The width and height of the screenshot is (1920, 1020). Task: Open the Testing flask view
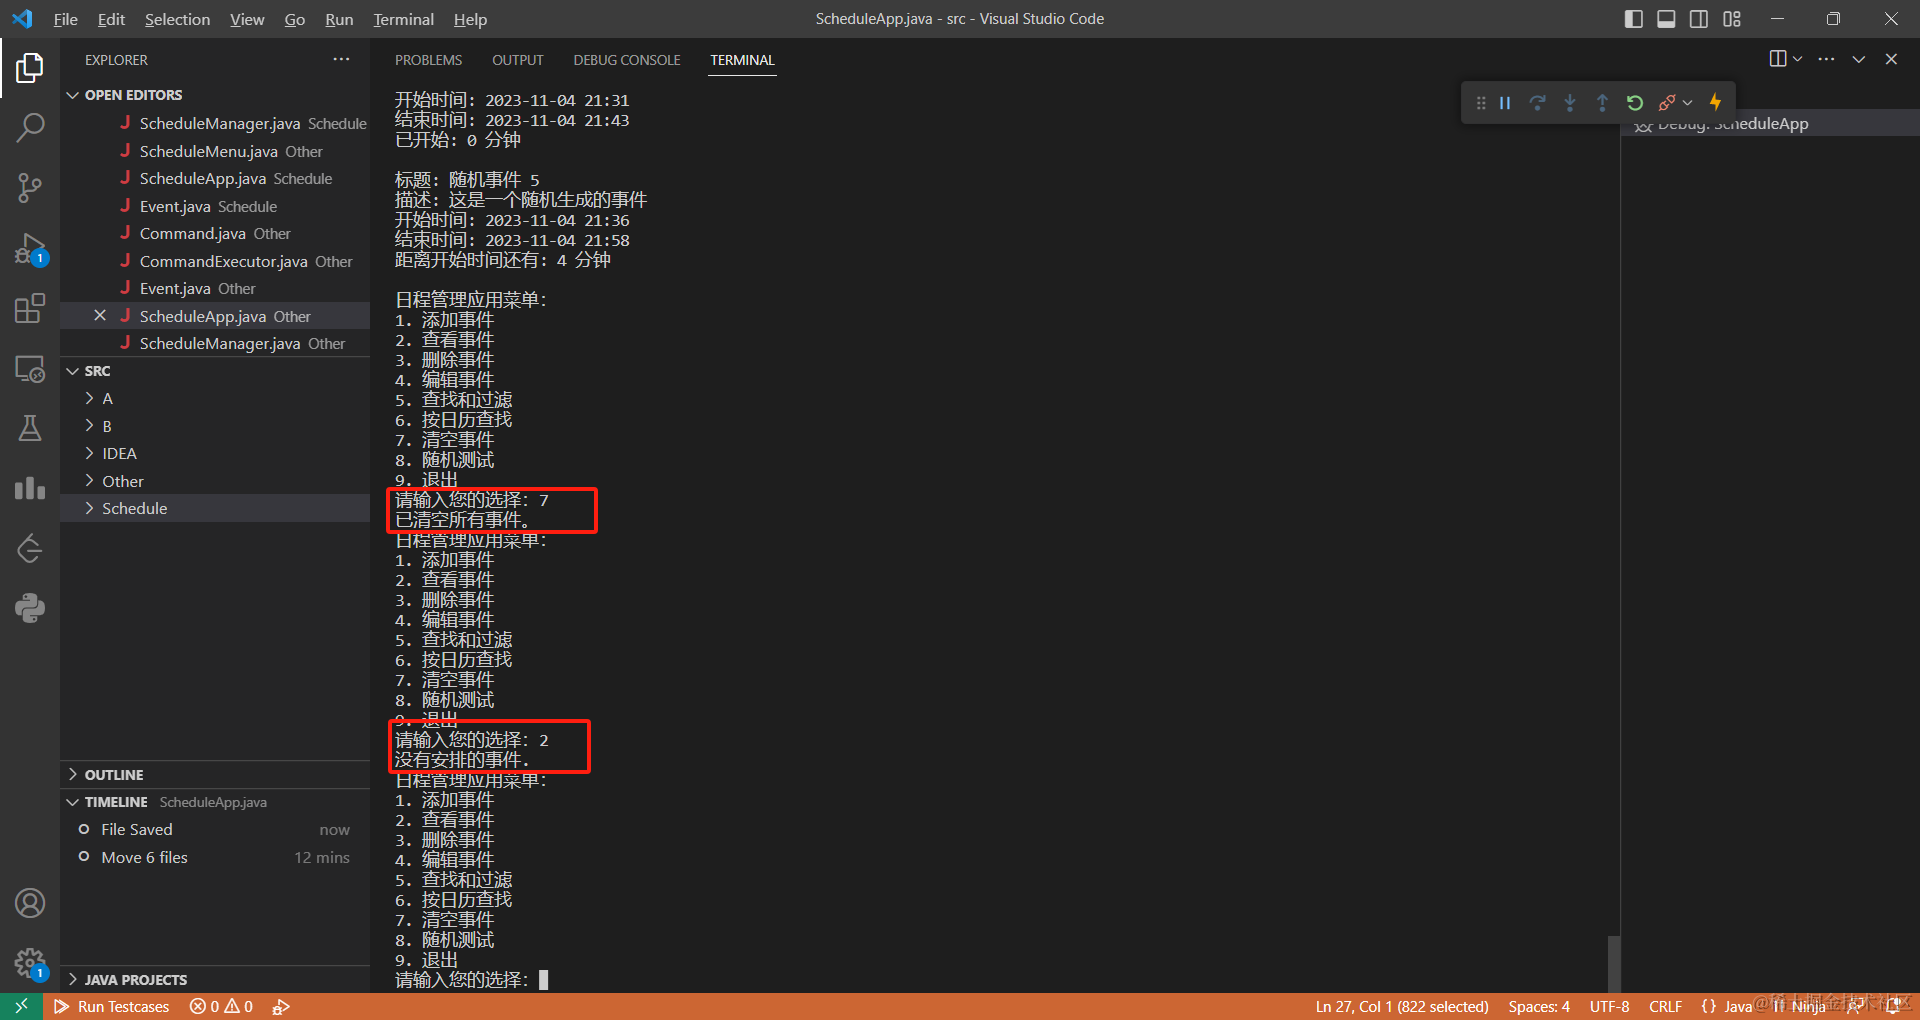click(30, 428)
